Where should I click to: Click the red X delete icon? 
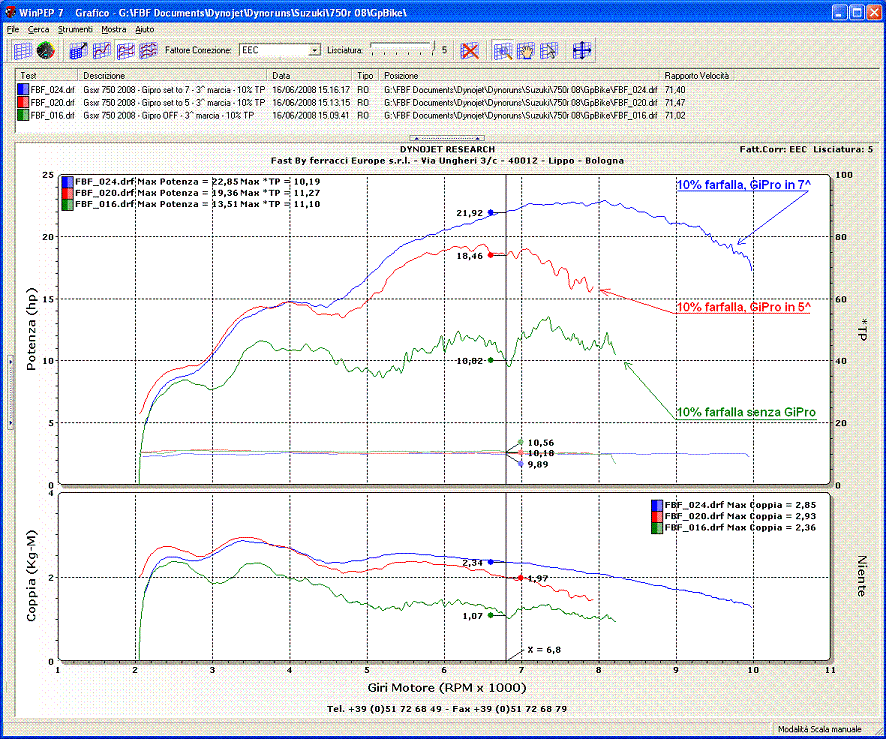pyautogui.click(x=469, y=50)
